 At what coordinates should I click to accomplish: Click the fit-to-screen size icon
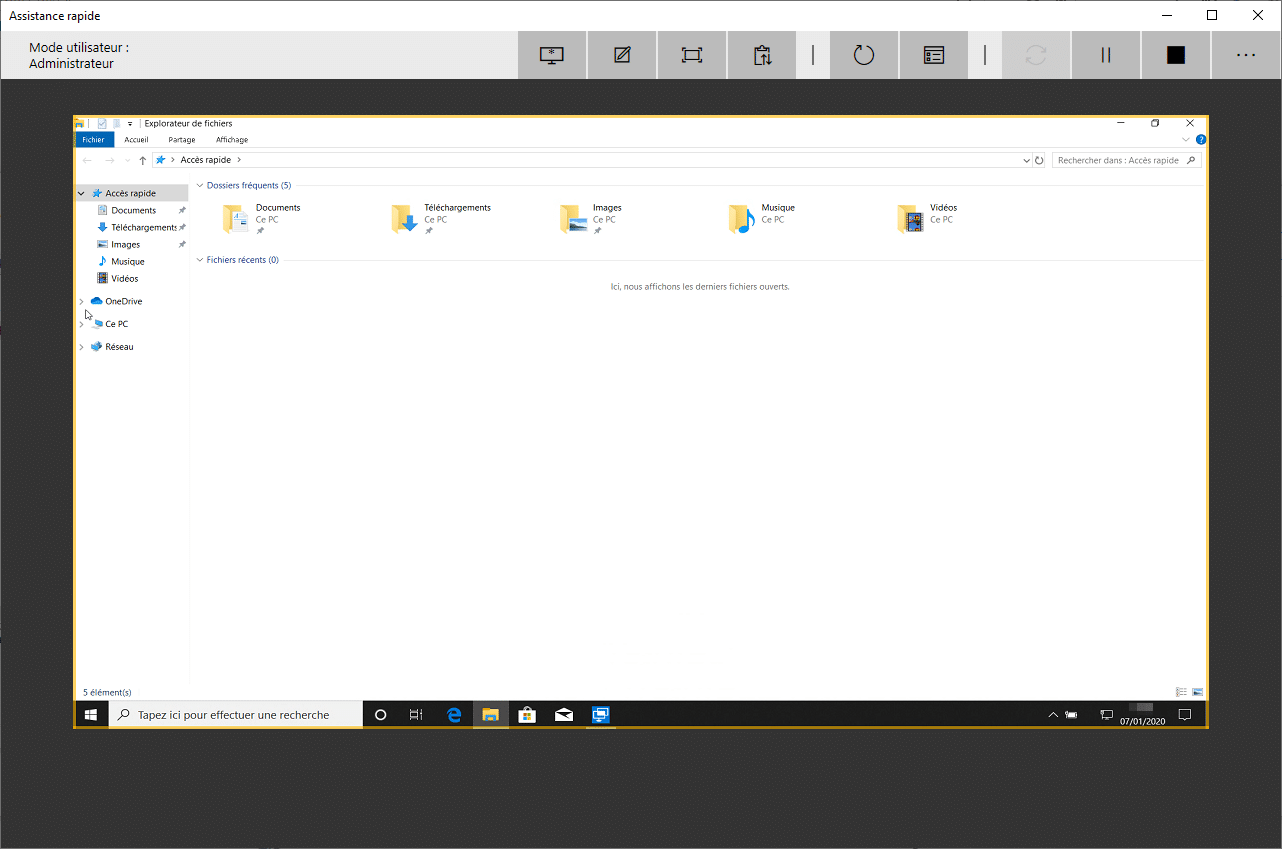coord(692,55)
